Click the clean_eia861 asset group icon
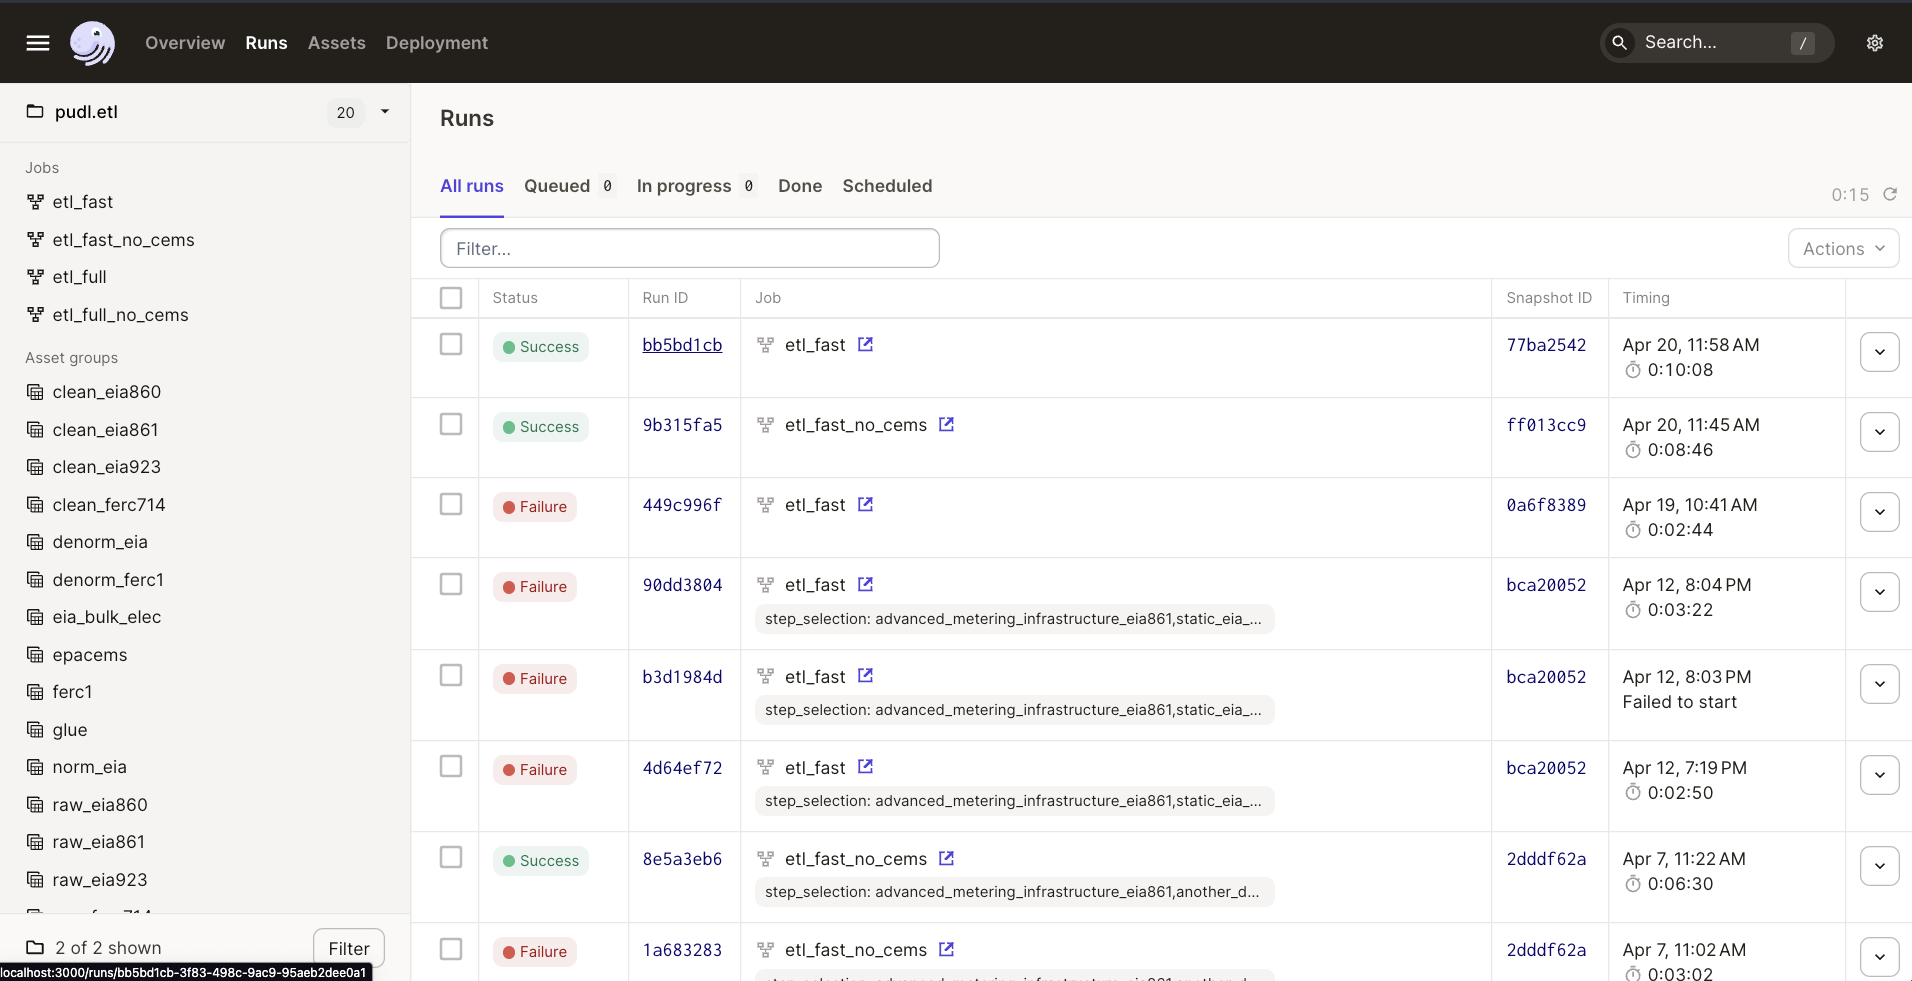 35,430
